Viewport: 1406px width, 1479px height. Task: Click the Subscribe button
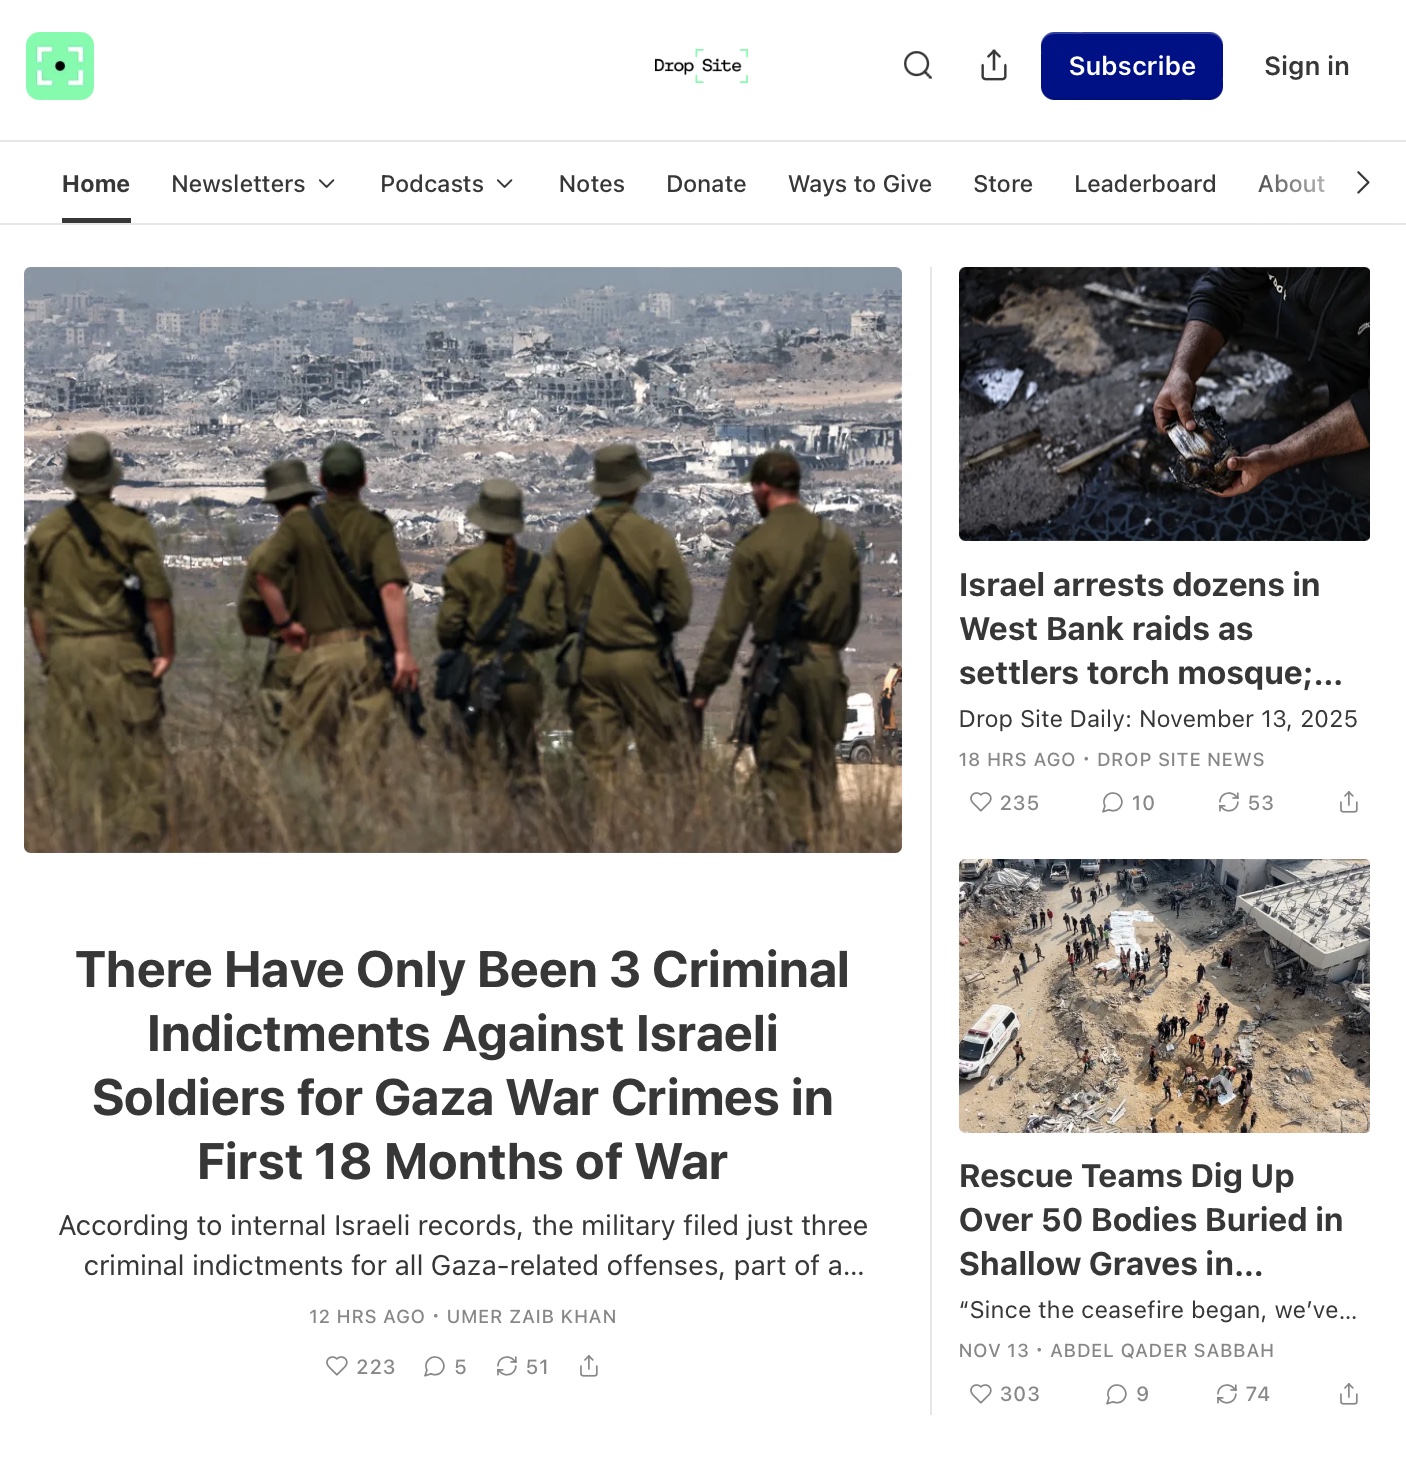click(x=1131, y=66)
